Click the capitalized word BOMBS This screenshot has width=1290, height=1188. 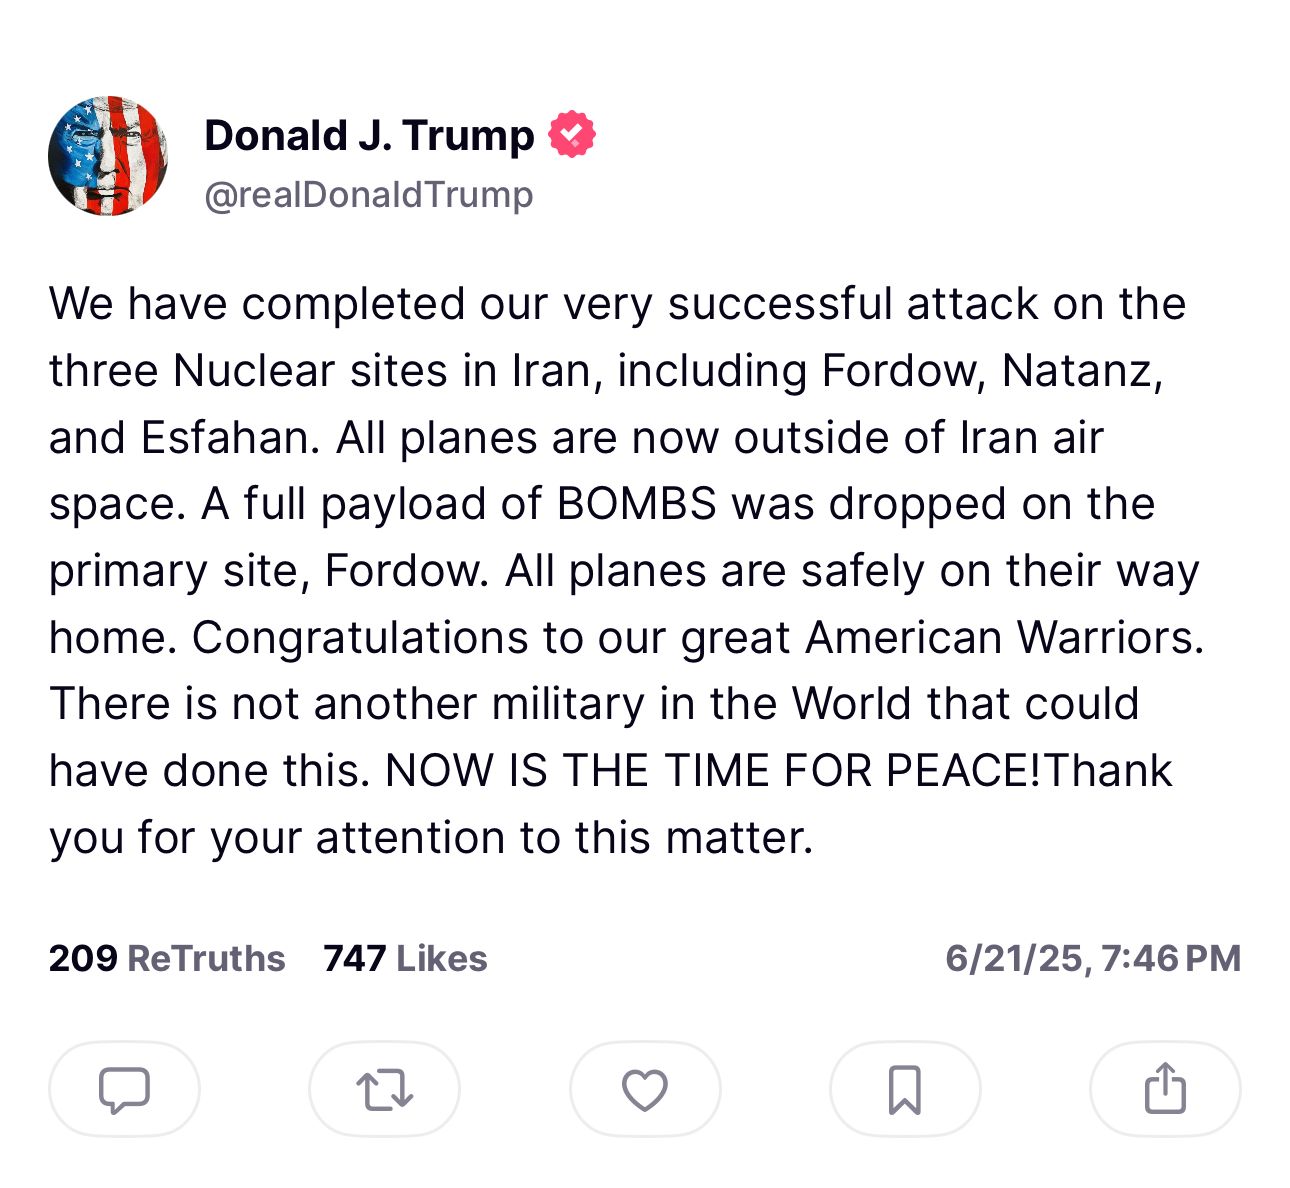[637, 504]
